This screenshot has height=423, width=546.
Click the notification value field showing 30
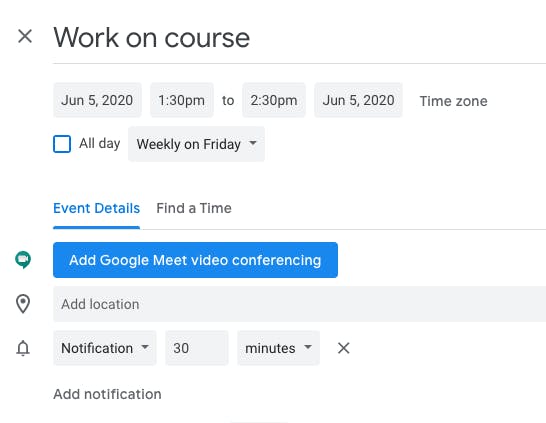pyautogui.click(x=197, y=348)
